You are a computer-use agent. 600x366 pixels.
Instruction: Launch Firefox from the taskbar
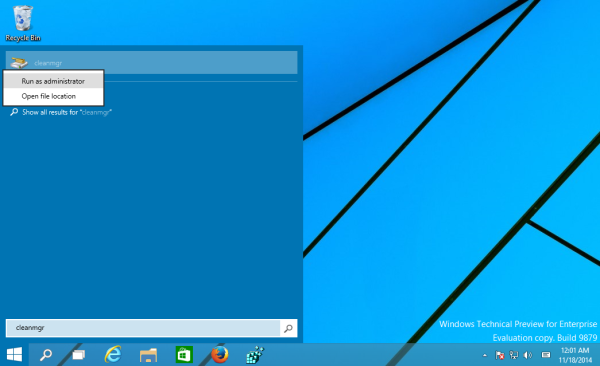[220, 355]
